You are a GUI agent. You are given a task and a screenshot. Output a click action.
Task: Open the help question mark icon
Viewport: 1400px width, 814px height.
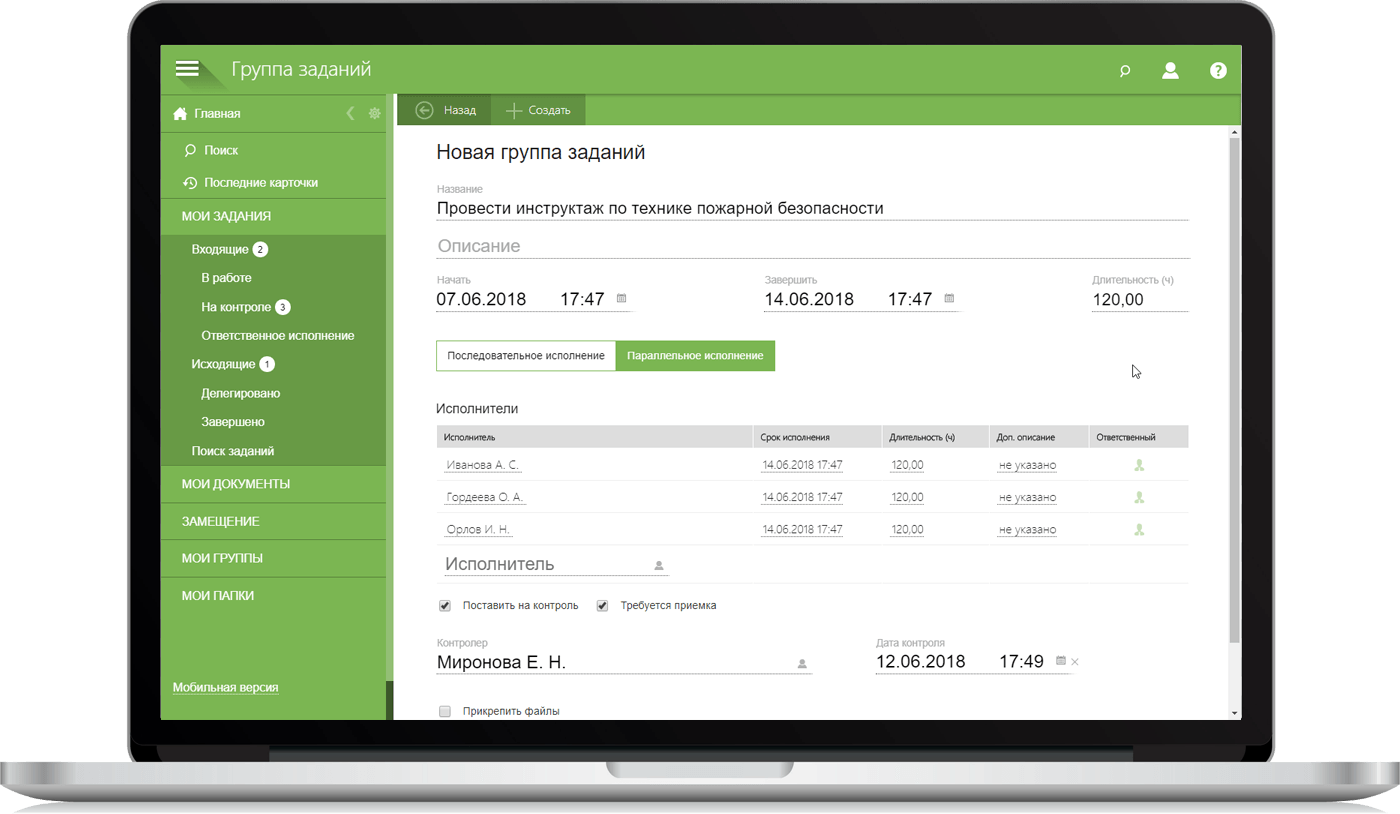point(1218,70)
